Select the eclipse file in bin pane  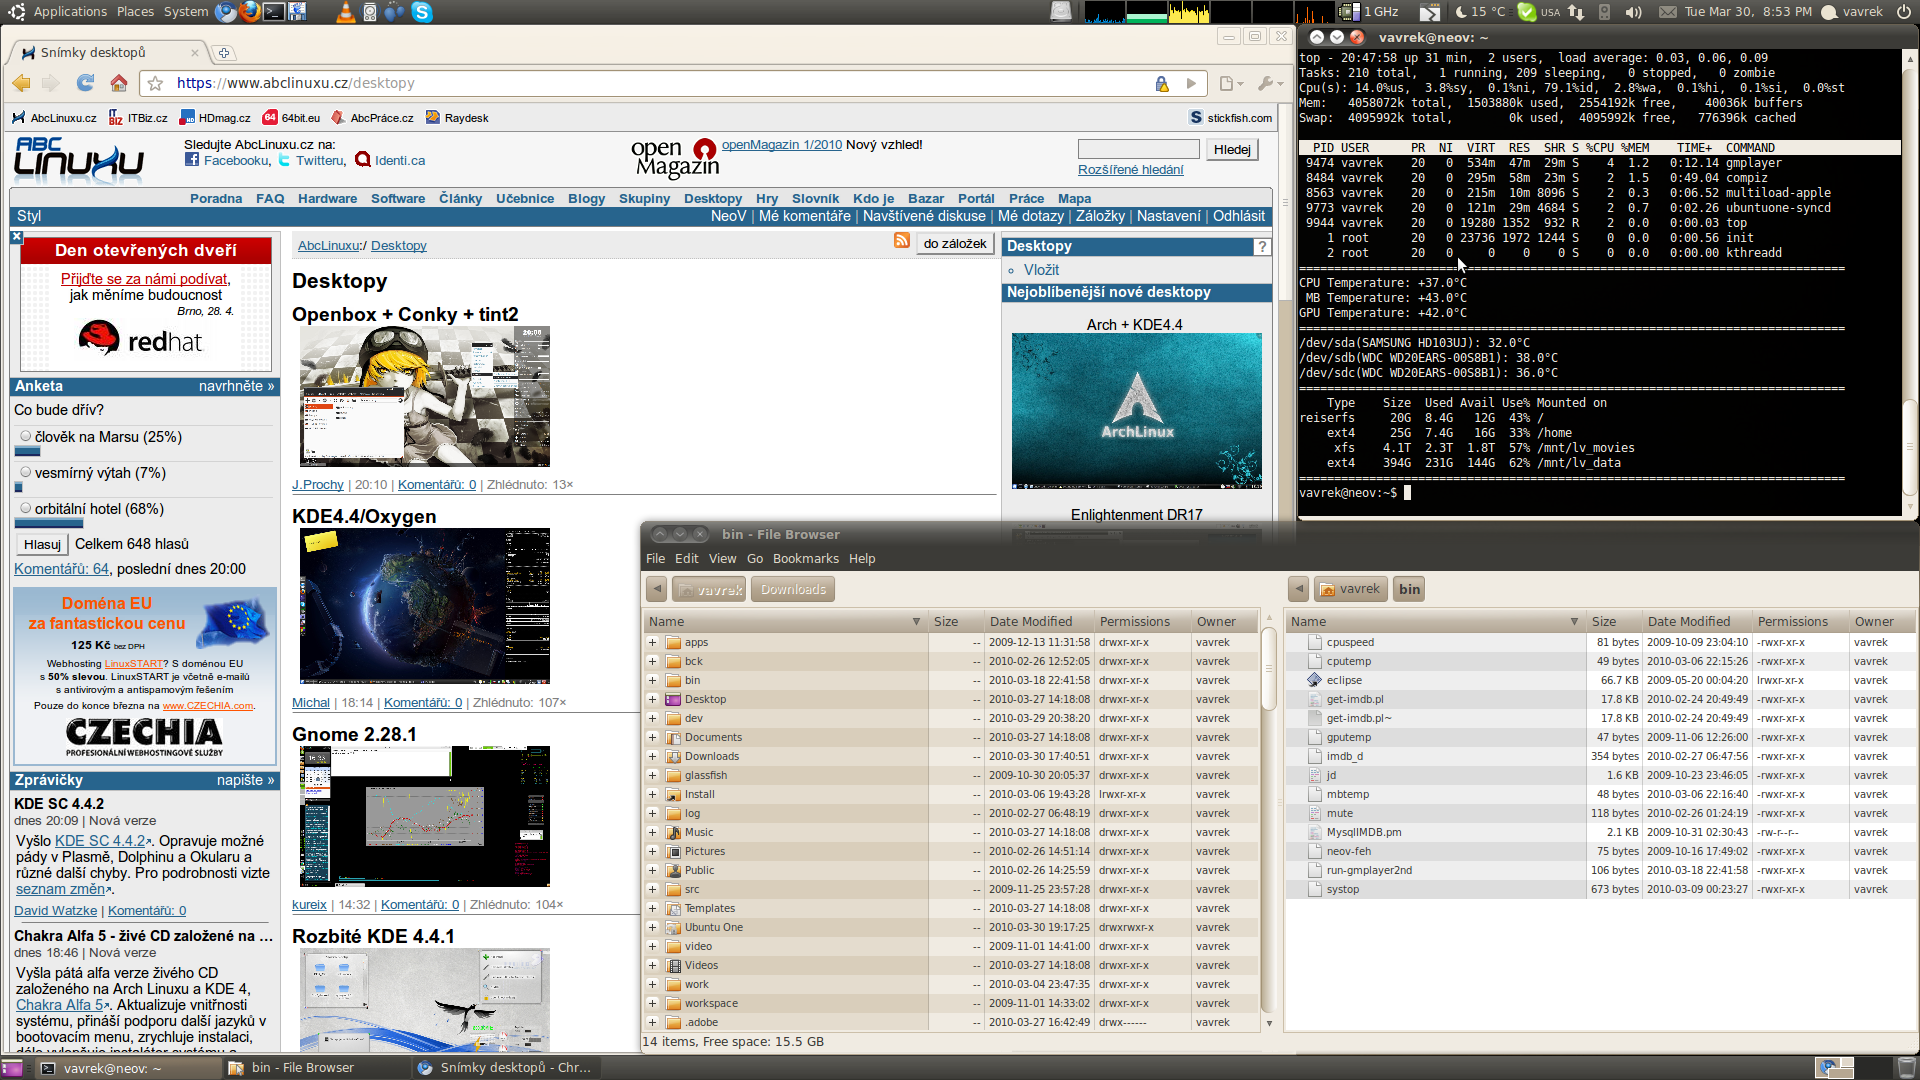pyautogui.click(x=1344, y=681)
